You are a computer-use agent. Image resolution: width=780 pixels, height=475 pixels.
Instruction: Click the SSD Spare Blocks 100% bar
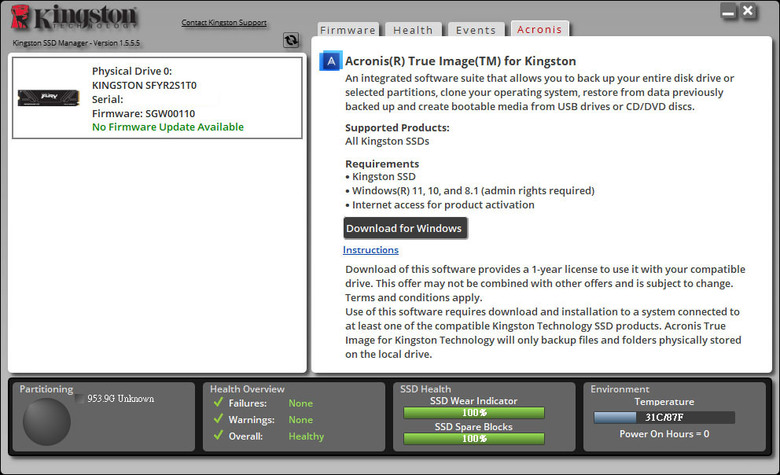474,438
